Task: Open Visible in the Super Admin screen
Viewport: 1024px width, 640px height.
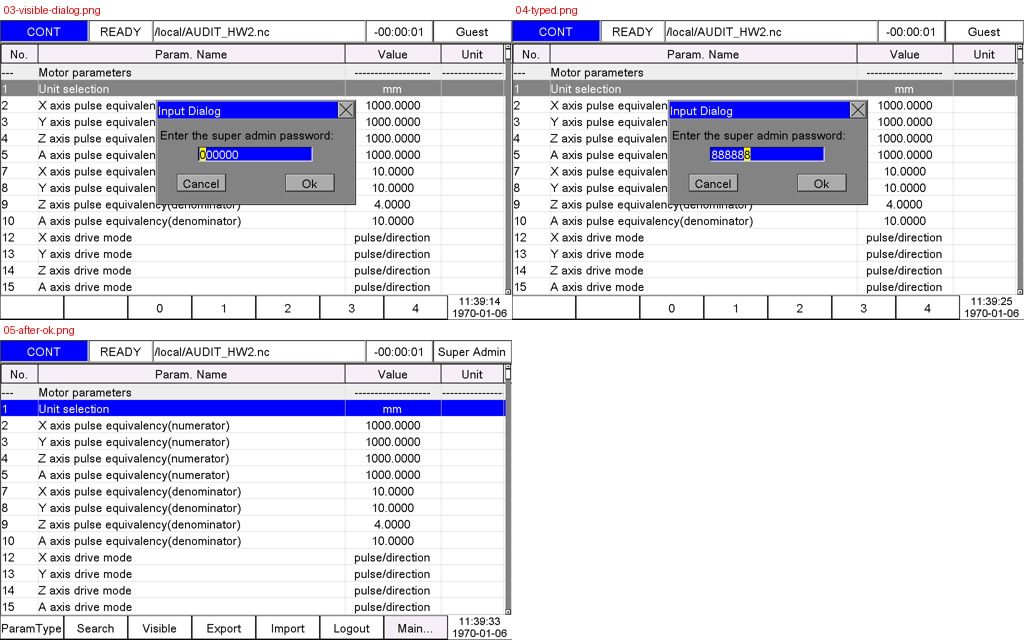Action: point(159,628)
